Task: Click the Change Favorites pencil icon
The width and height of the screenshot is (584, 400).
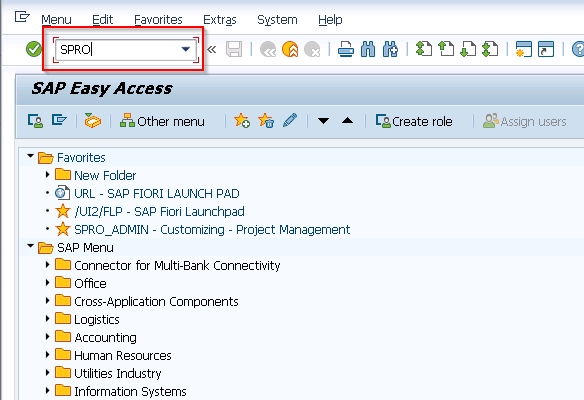Action: [x=290, y=121]
